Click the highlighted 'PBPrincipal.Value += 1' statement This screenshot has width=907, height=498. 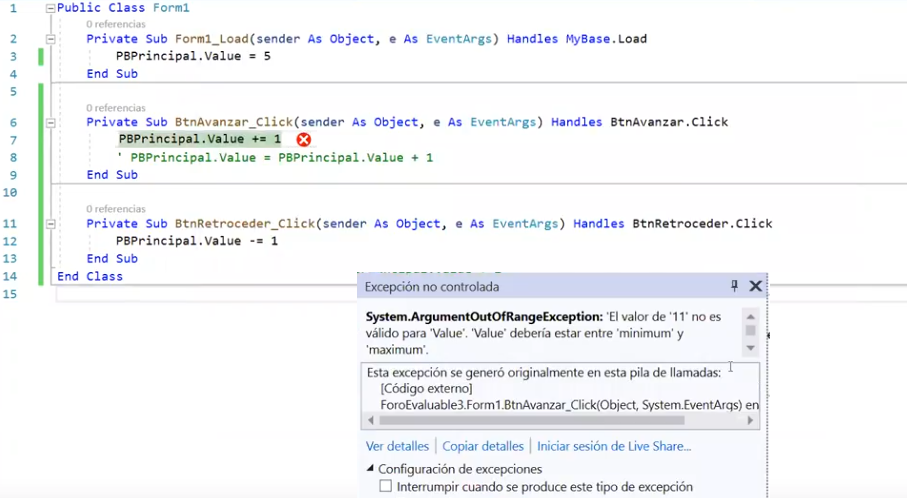200,139
